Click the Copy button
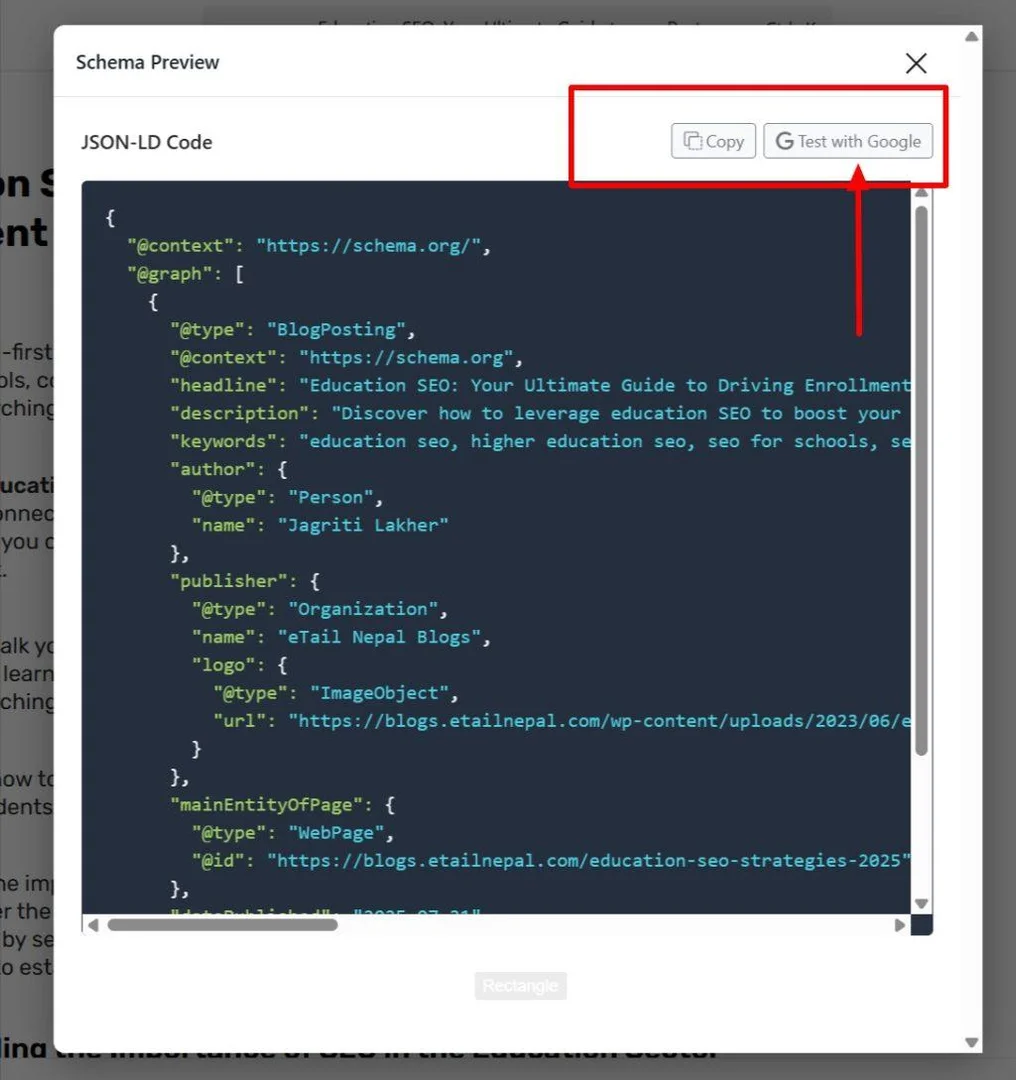The width and height of the screenshot is (1016, 1080). pyautogui.click(x=713, y=142)
